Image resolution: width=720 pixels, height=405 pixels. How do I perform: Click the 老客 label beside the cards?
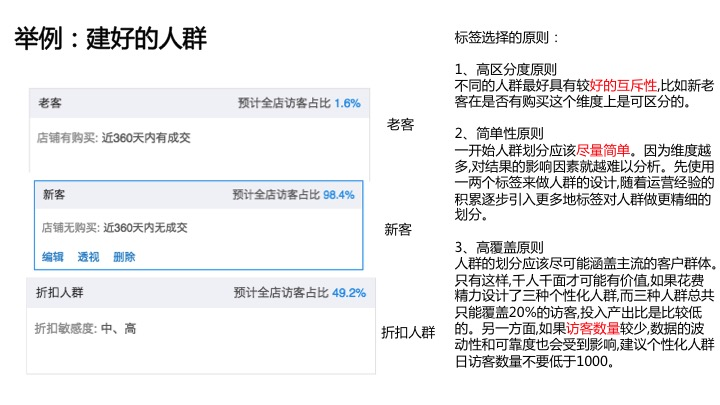400,124
